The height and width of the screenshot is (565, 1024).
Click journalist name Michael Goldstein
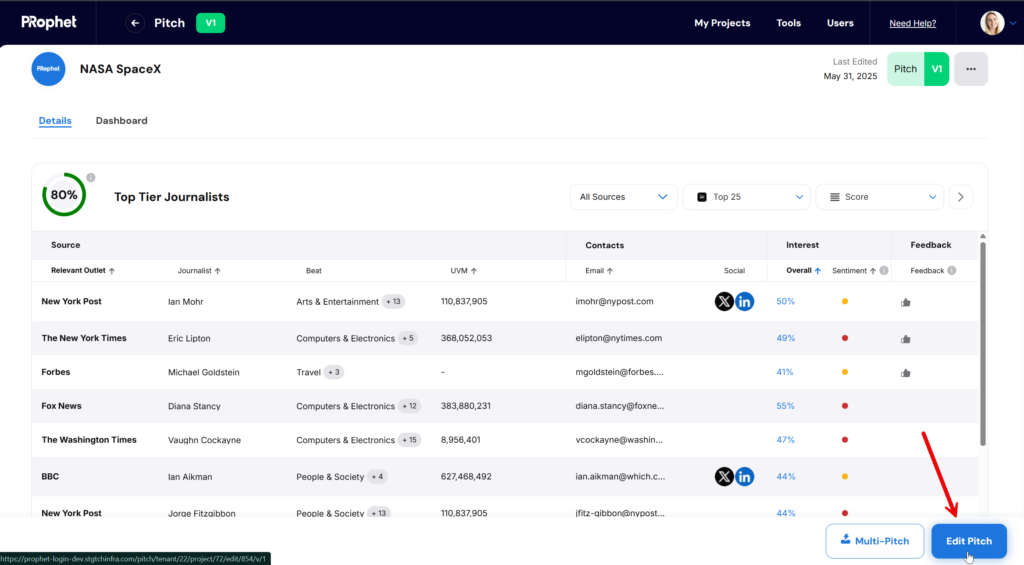204,372
